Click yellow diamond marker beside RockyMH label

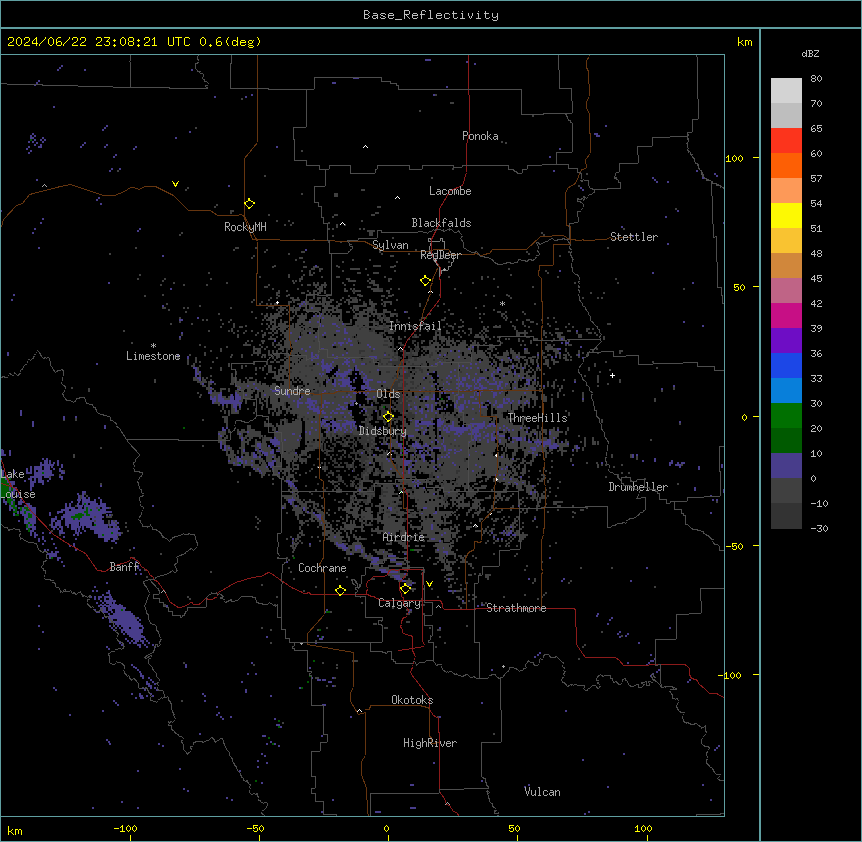click(250, 204)
